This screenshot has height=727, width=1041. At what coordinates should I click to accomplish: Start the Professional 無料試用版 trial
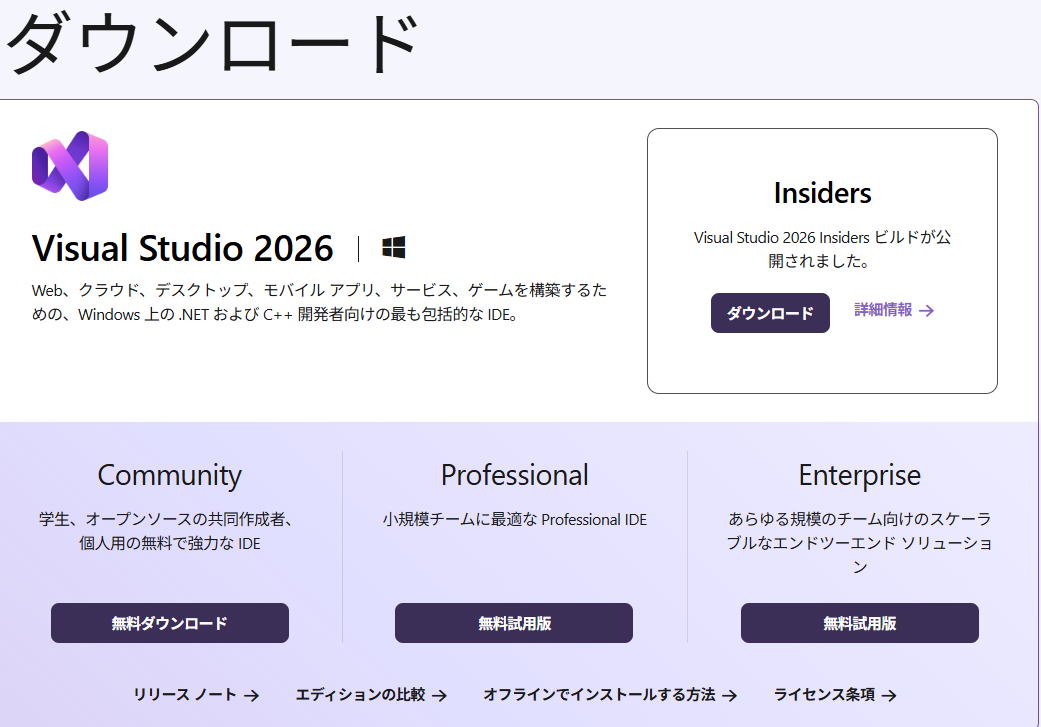coord(514,623)
